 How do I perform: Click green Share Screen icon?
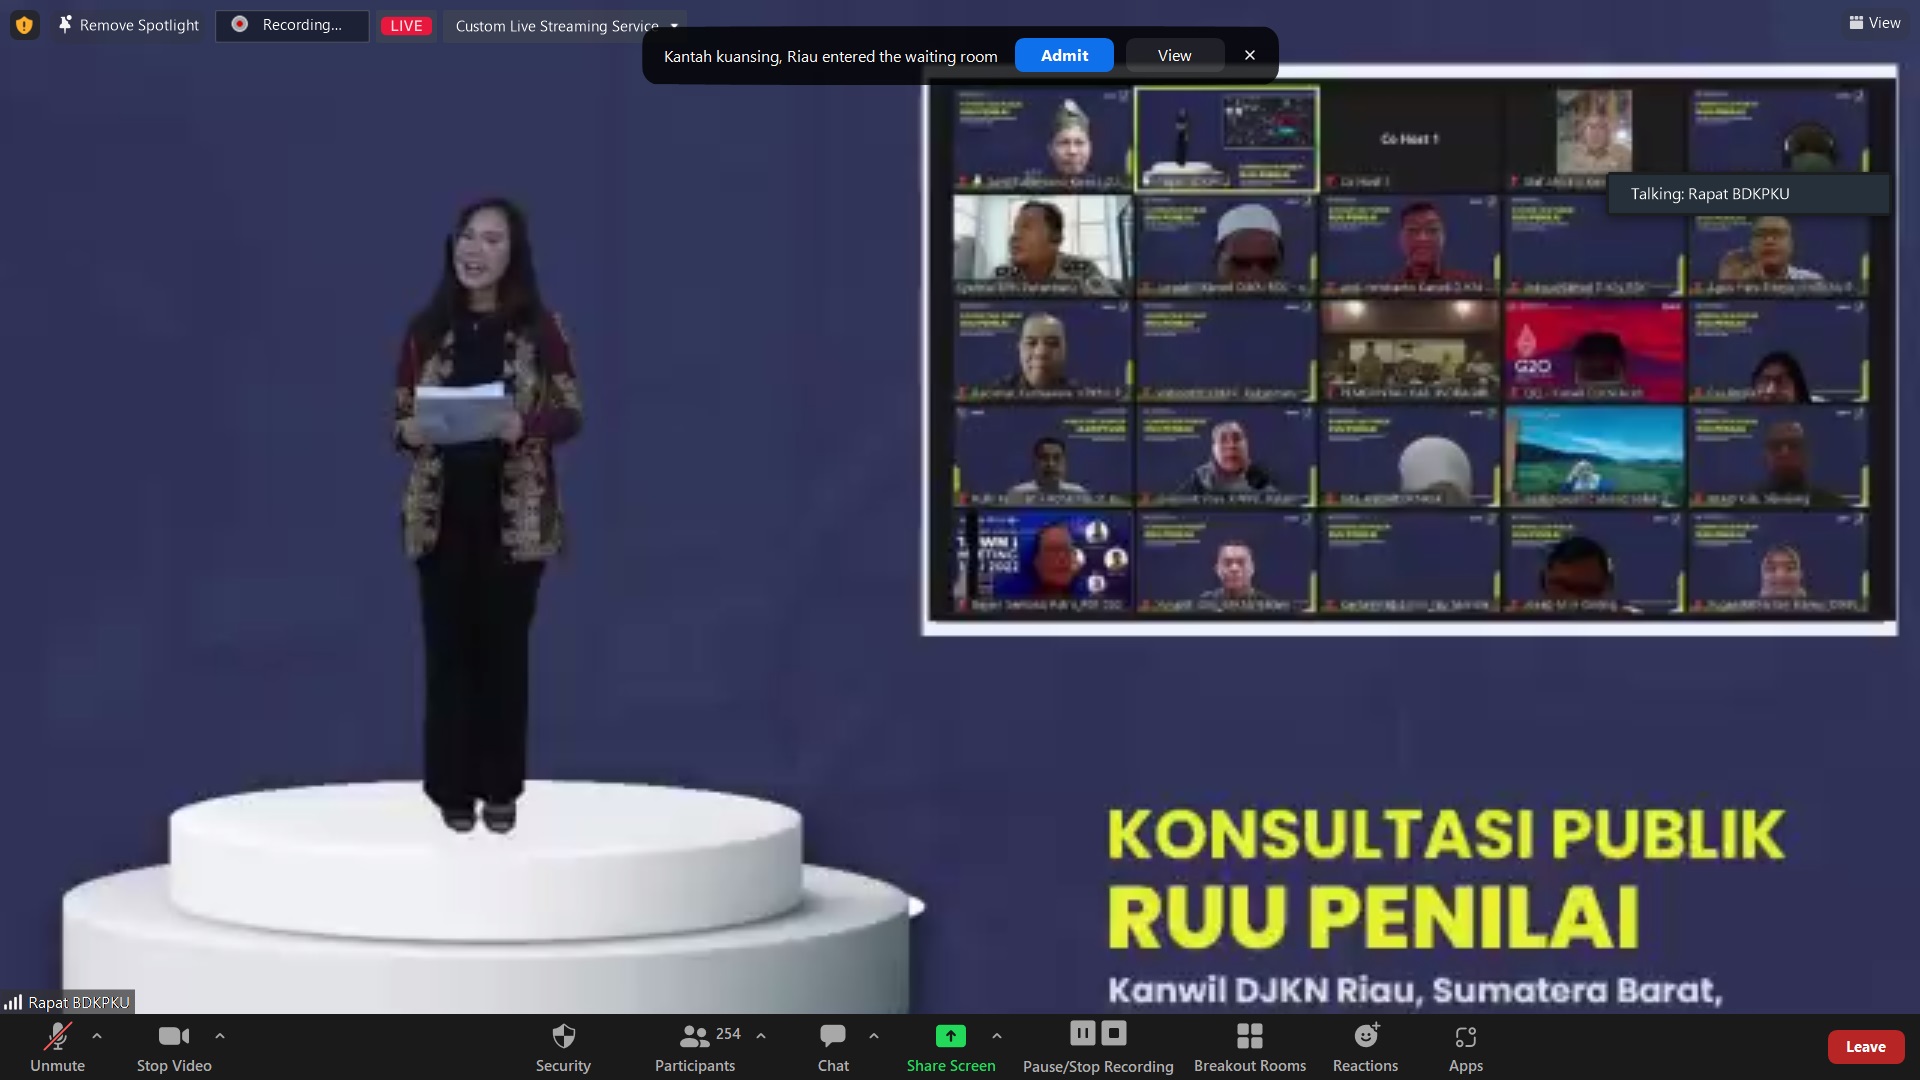(x=950, y=1036)
